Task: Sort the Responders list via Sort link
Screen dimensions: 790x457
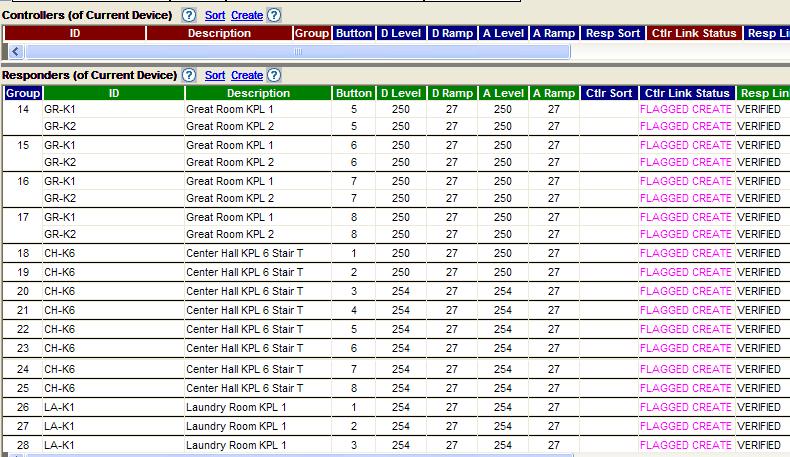Action: 215,76
